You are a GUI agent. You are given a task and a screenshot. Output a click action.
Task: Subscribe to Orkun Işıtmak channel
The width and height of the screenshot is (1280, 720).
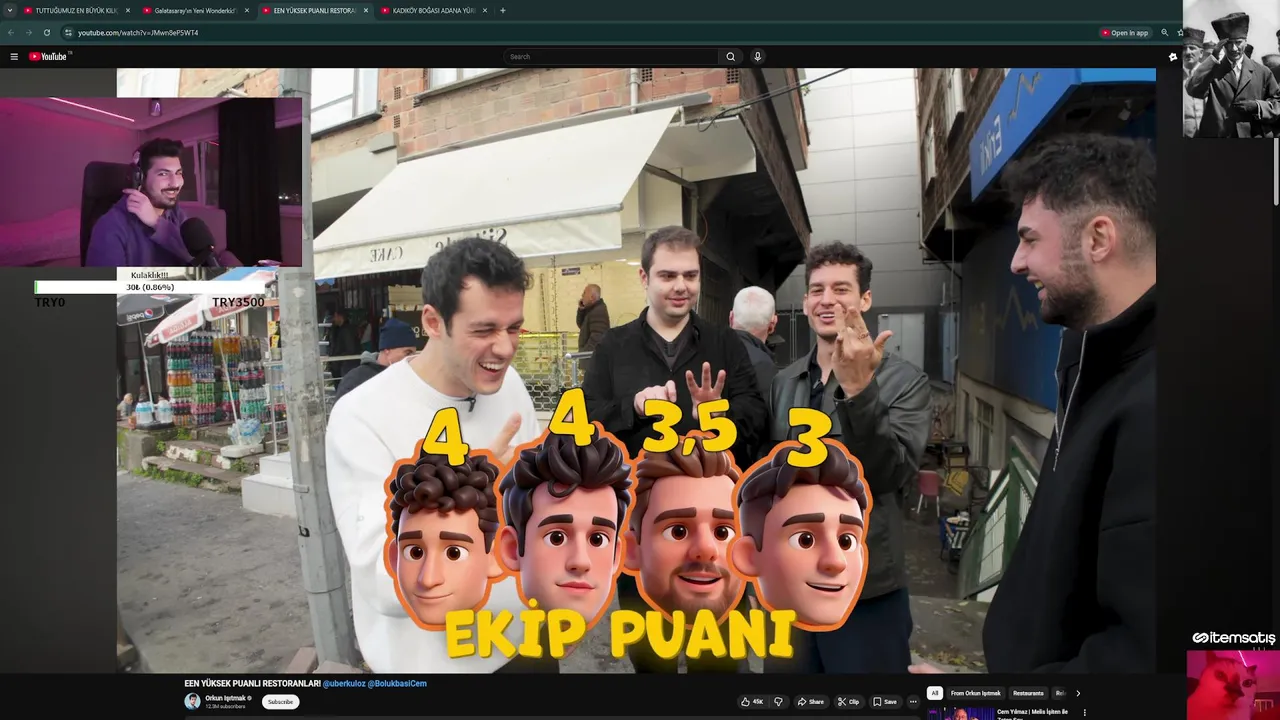280,701
